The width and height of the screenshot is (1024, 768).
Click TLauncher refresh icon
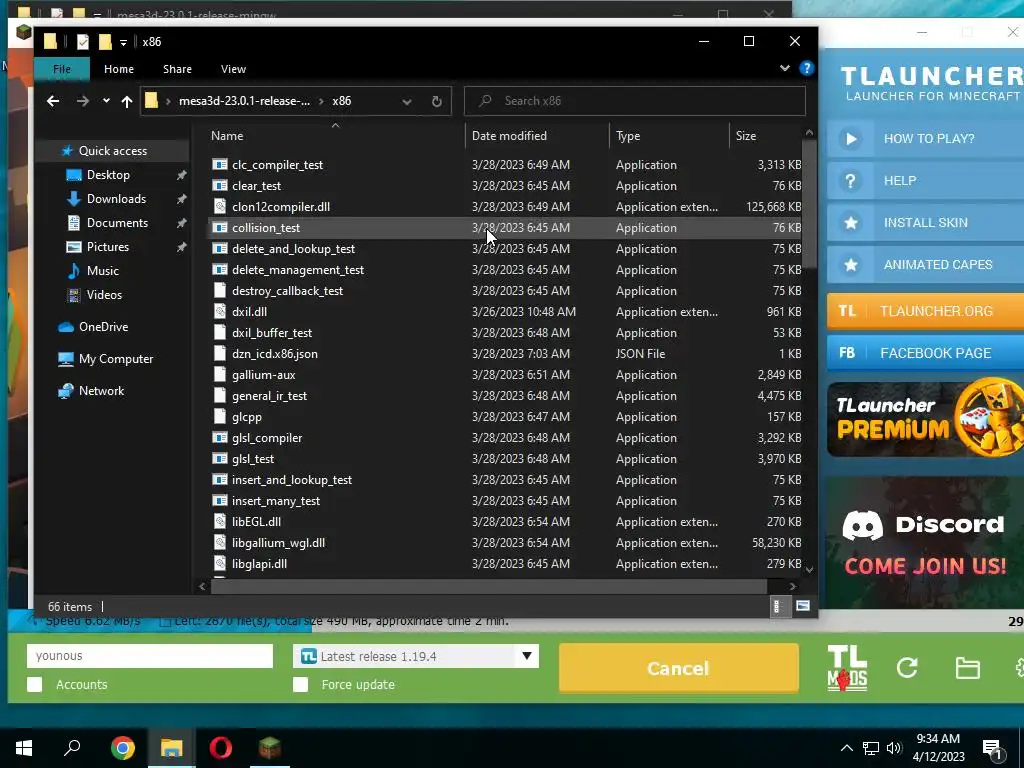click(x=907, y=667)
